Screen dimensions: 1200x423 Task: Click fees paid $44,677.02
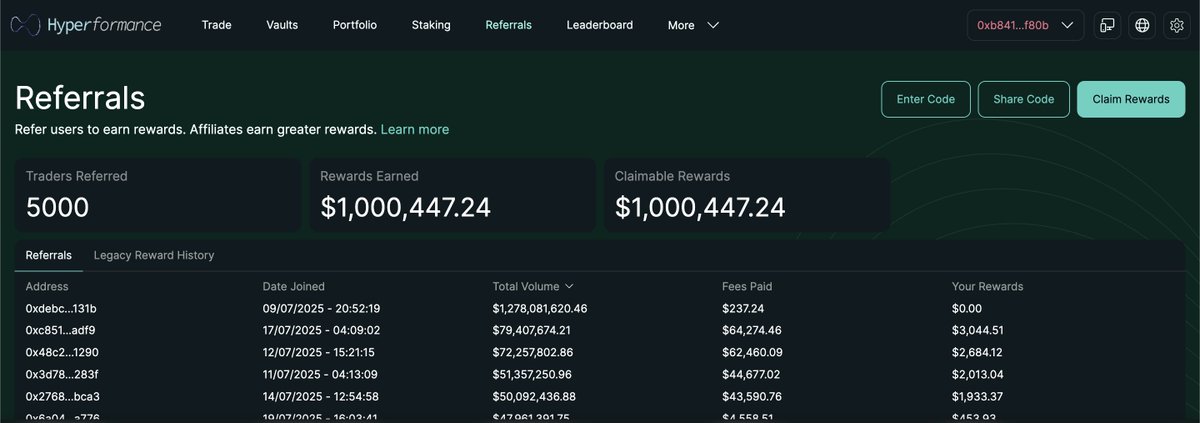click(751, 374)
